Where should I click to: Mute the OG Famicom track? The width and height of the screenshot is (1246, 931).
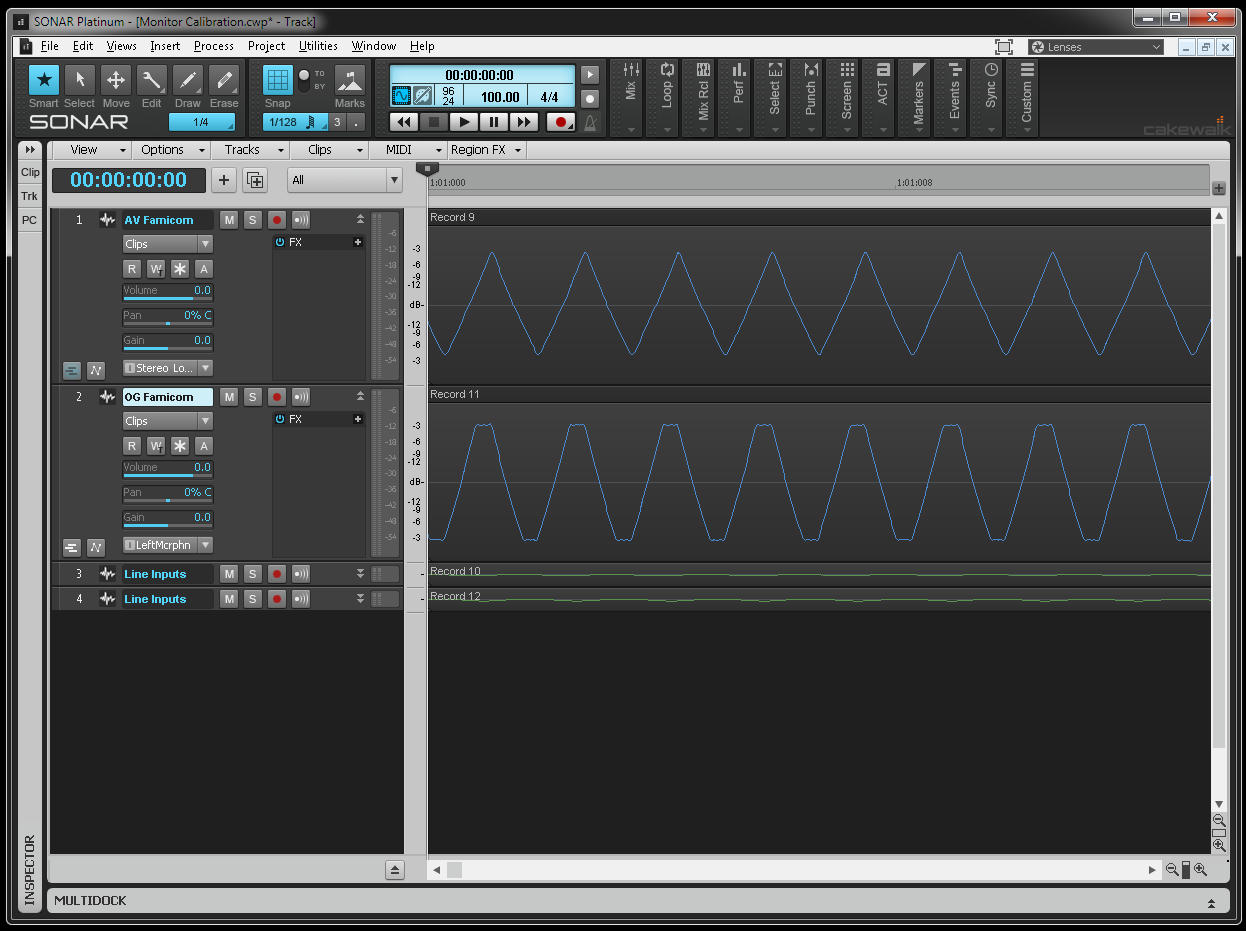[x=229, y=397]
